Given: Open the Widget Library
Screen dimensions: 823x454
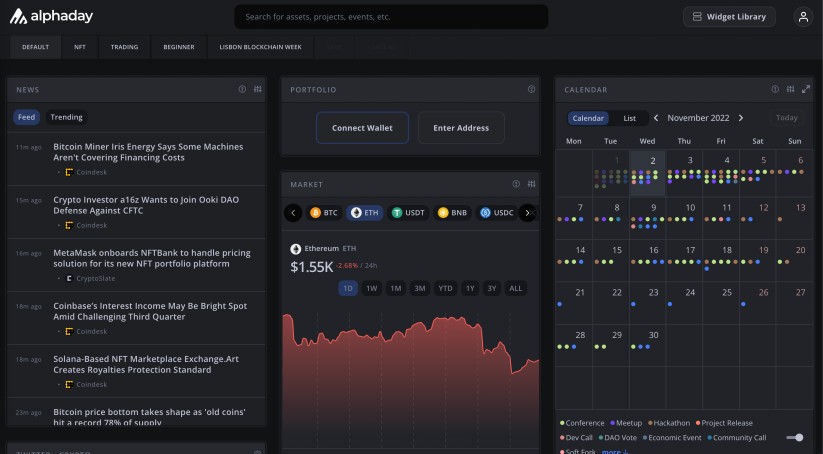Looking at the screenshot, I should pos(728,17).
